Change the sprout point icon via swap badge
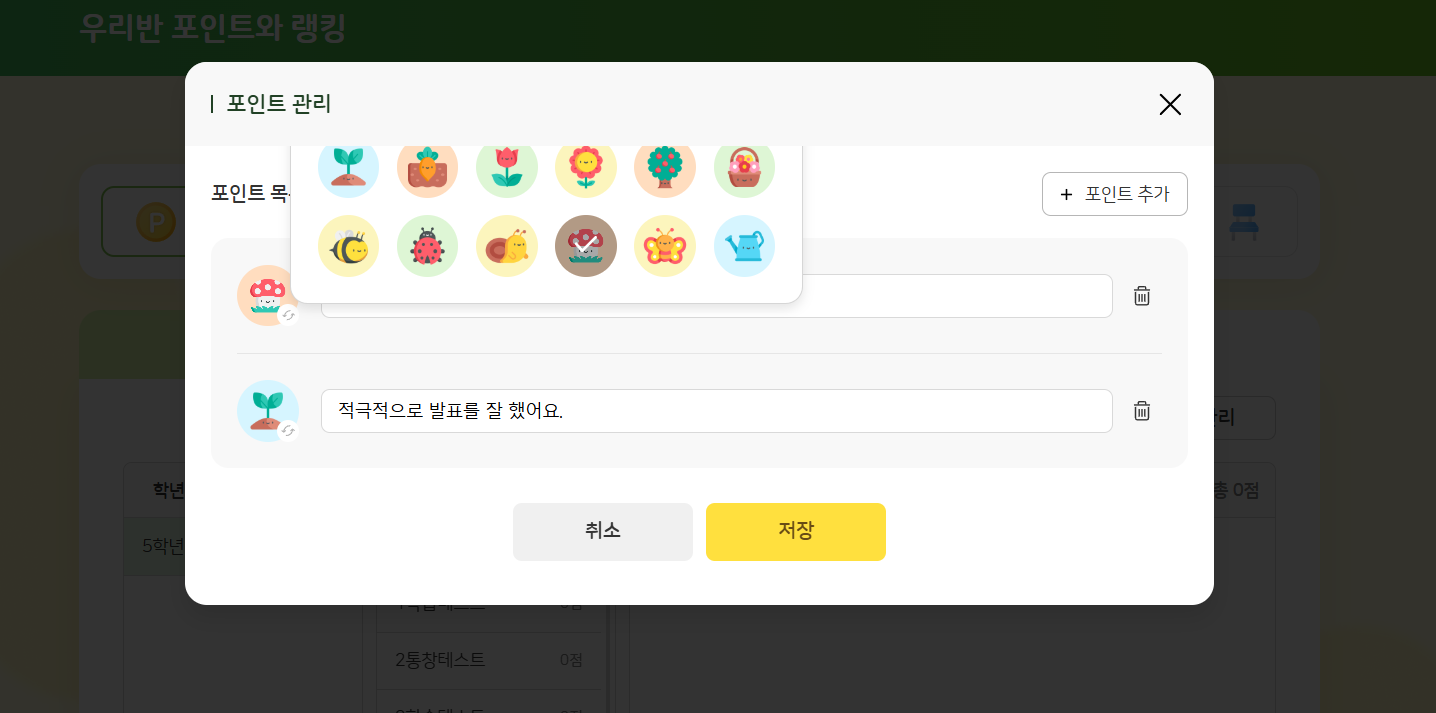The height and width of the screenshot is (713, 1436). pos(288,430)
